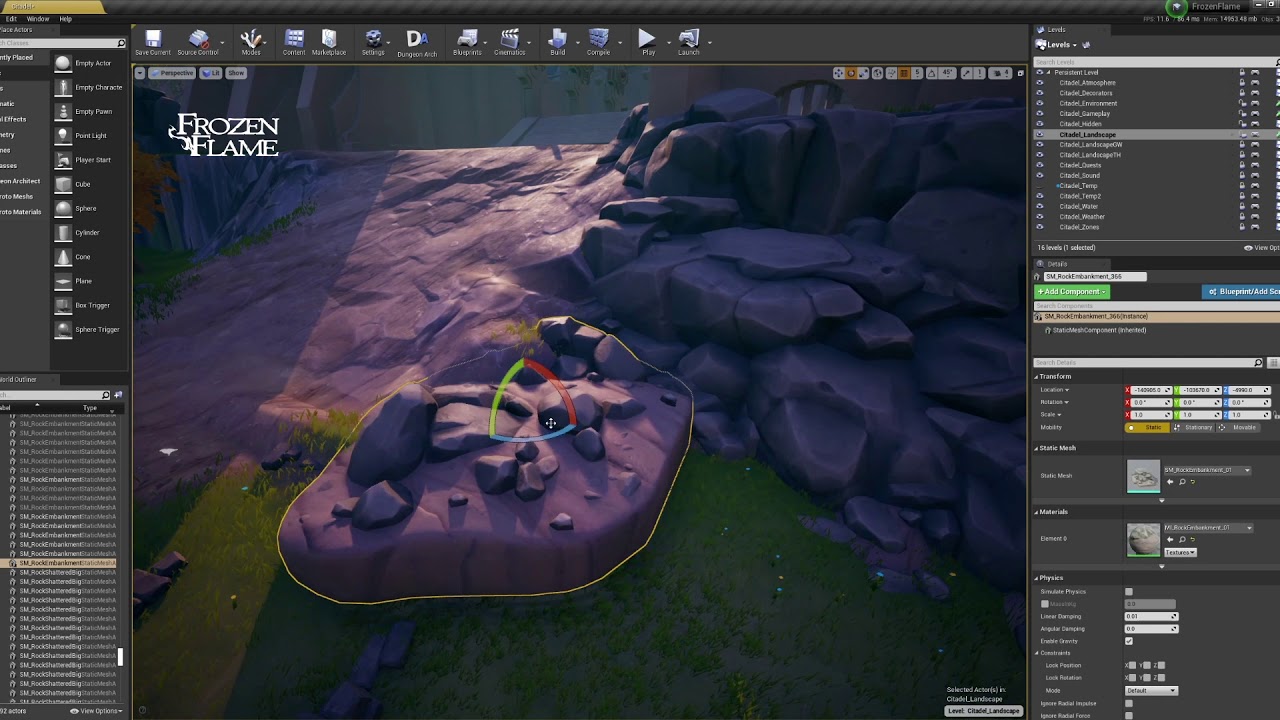Browse to static mesh magnifier icon

(x=1182, y=482)
